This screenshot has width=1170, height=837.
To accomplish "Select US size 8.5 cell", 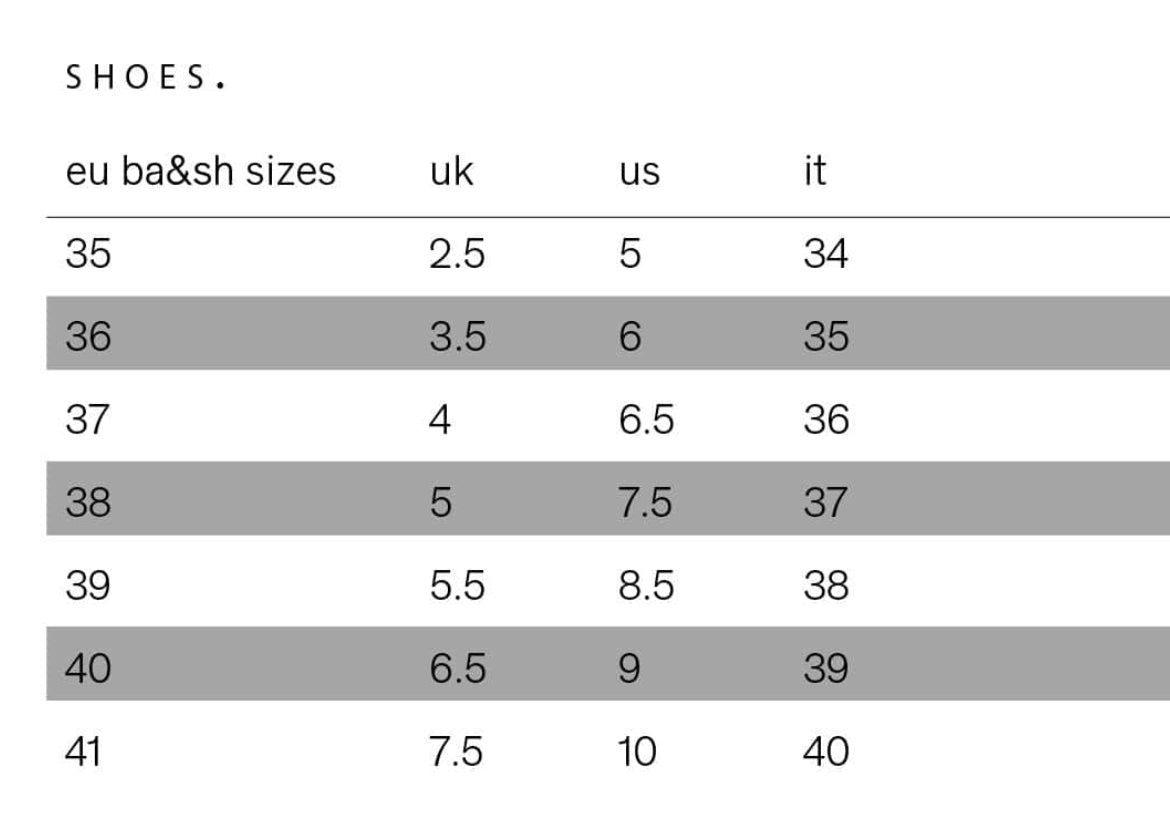I will (646, 585).
